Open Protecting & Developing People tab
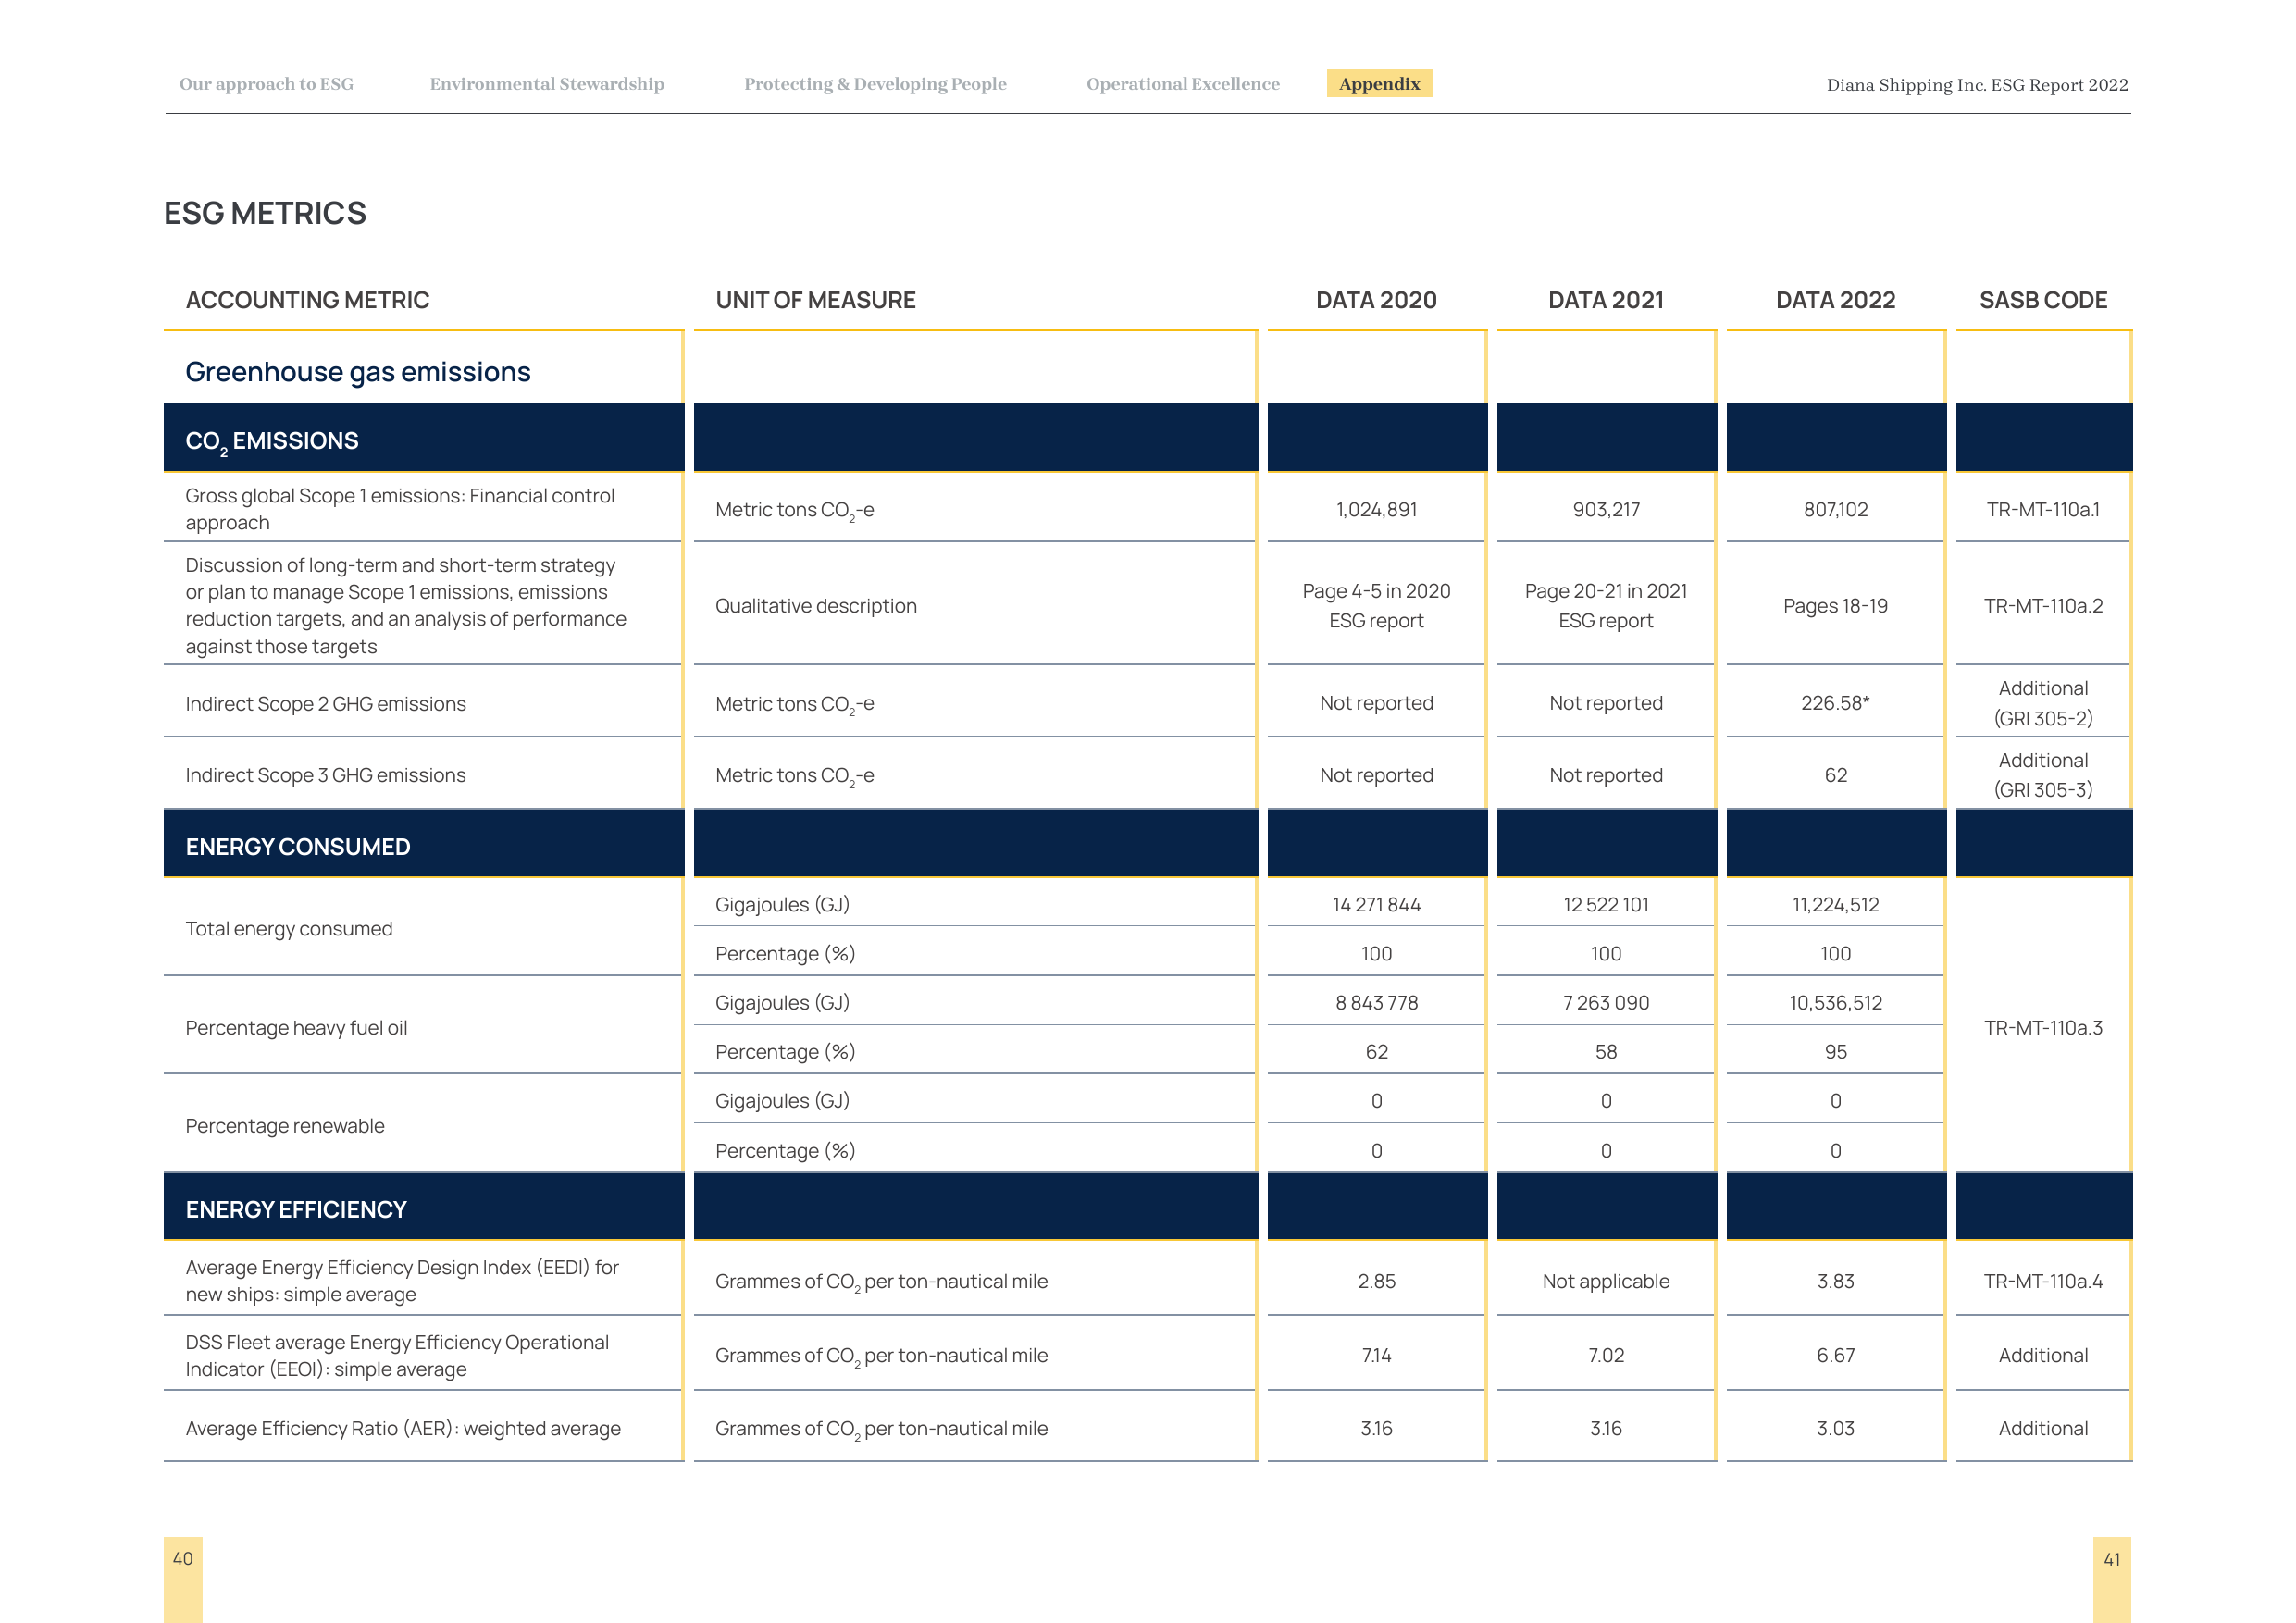Screen dimensions: 2296x1623 click(875, 84)
